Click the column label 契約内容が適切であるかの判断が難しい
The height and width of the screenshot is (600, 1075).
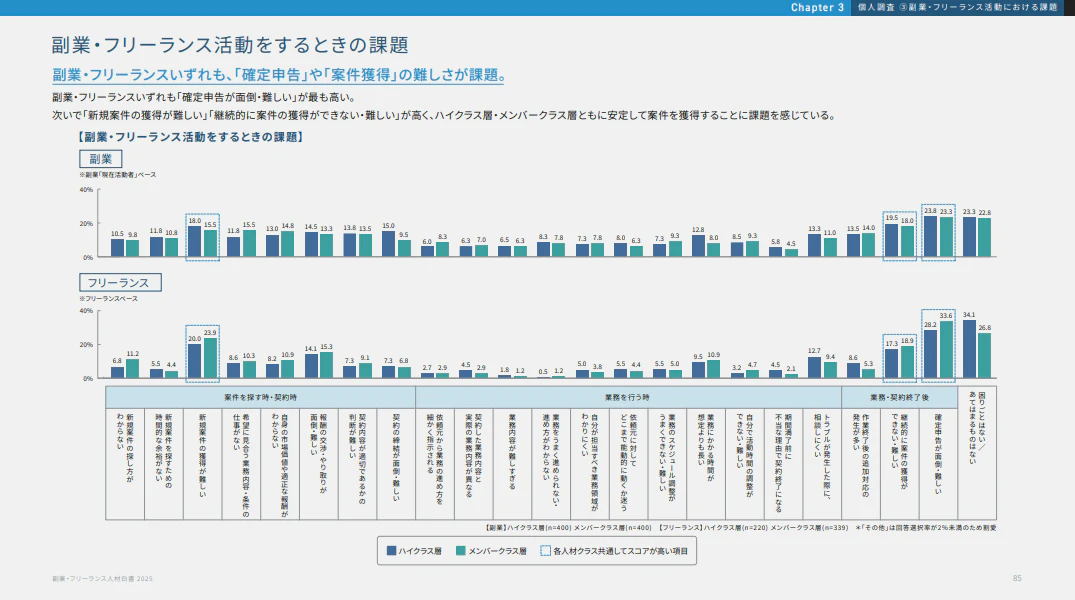click(357, 458)
